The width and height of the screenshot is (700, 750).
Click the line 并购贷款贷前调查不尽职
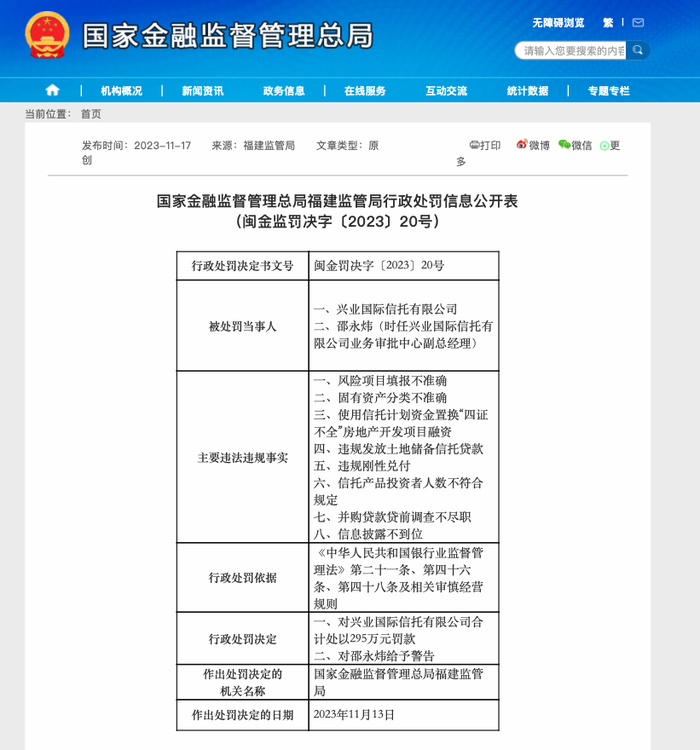(404, 517)
